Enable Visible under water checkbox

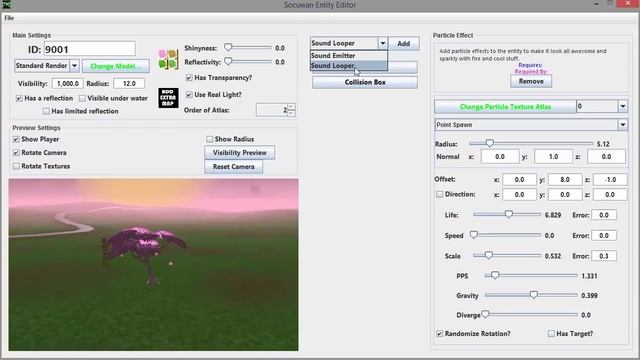(82, 98)
